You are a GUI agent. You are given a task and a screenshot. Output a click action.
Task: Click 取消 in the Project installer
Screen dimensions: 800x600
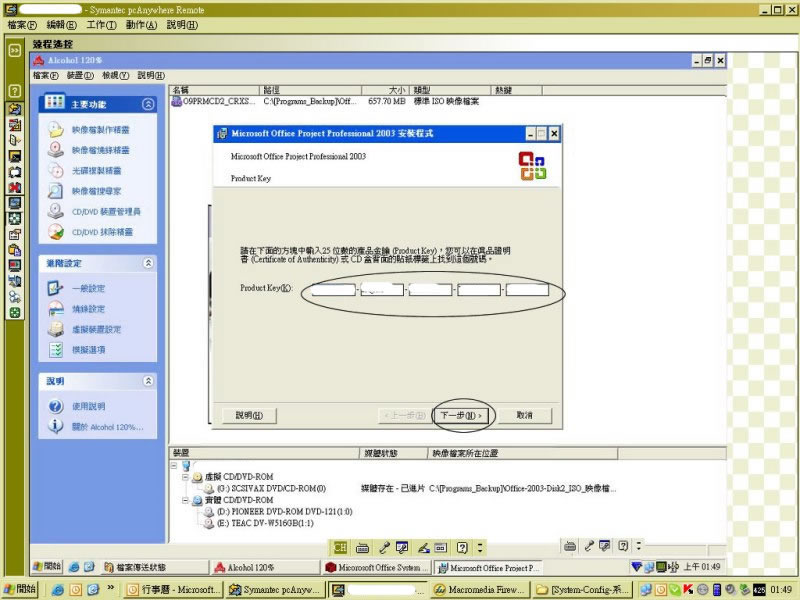[x=524, y=416]
